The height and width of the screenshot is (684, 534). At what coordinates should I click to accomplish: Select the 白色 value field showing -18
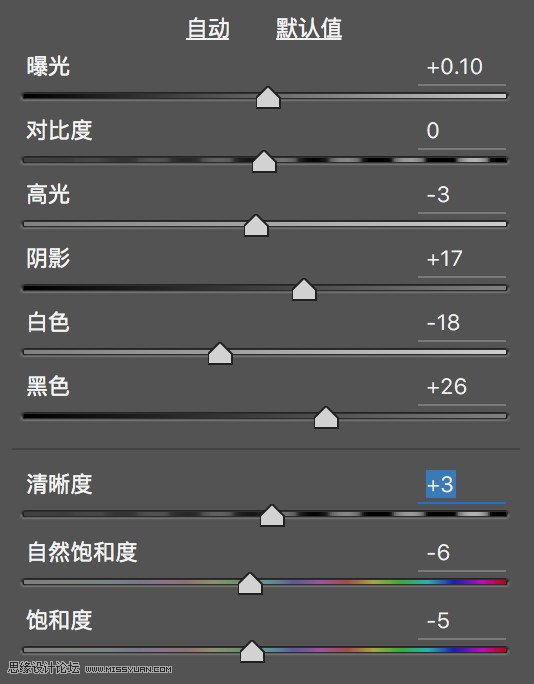462,323
